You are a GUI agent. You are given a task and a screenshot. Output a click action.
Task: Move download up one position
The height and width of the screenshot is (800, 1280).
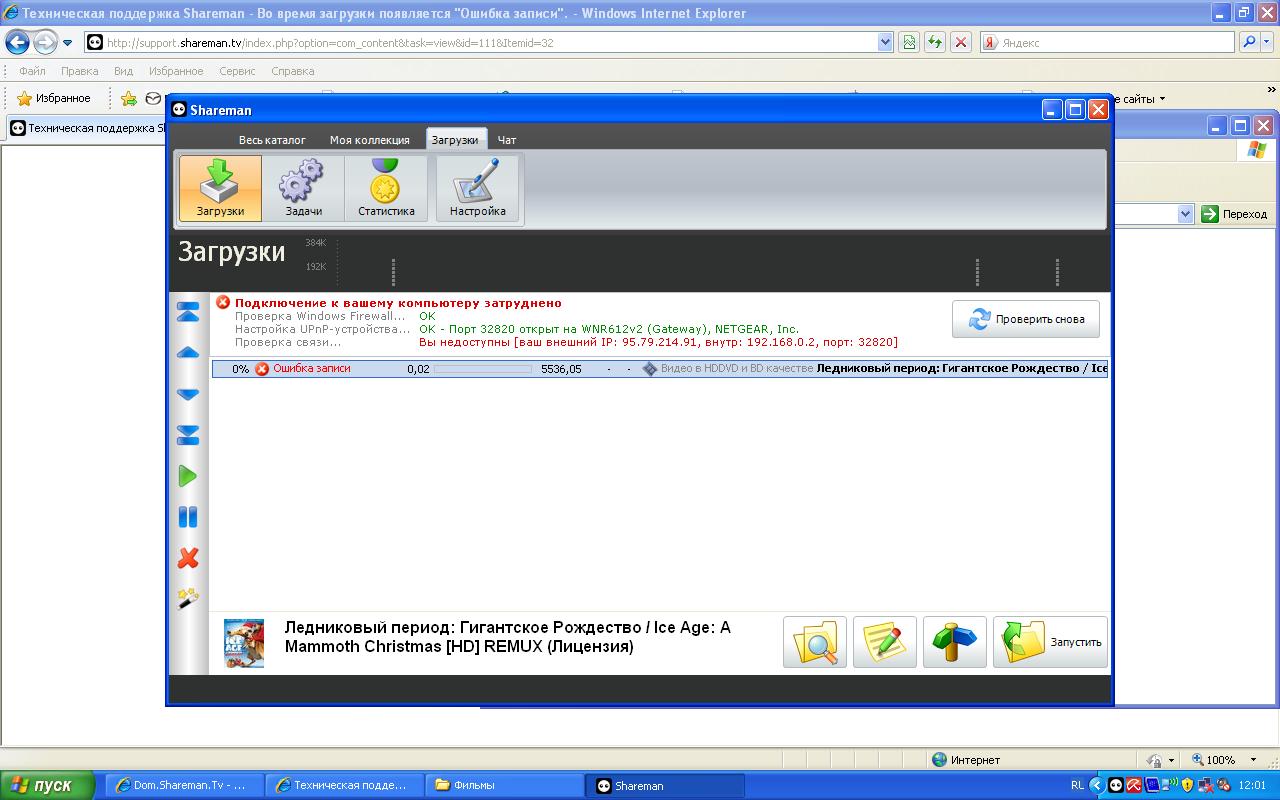[x=188, y=353]
